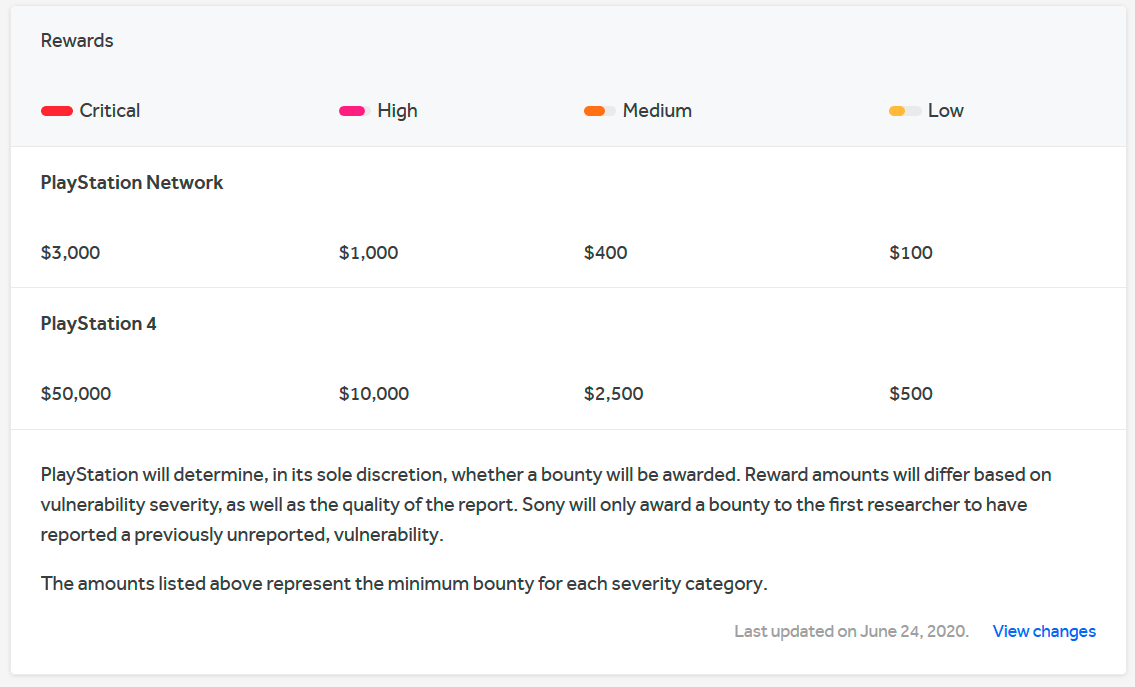Click the Rewards section title
This screenshot has width=1135, height=687.
(77, 41)
